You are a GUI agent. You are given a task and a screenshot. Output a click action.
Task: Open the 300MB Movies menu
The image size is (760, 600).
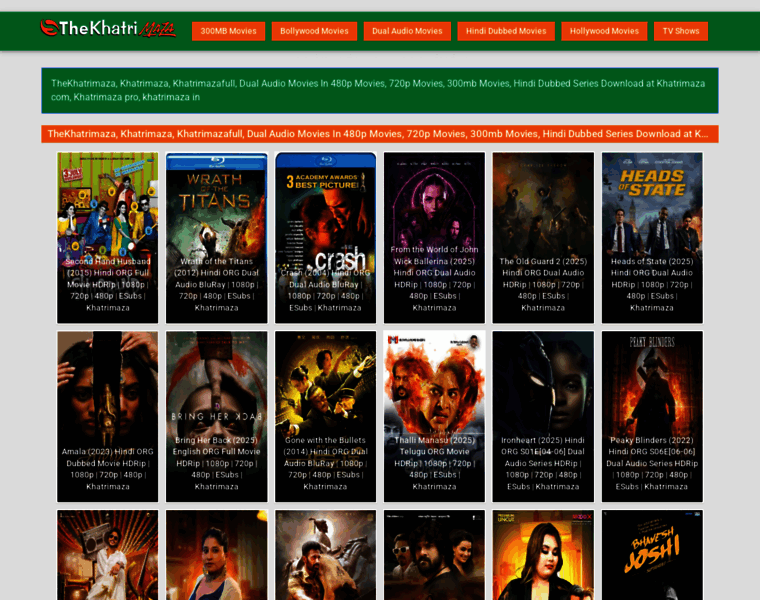pyautogui.click(x=228, y=31)
